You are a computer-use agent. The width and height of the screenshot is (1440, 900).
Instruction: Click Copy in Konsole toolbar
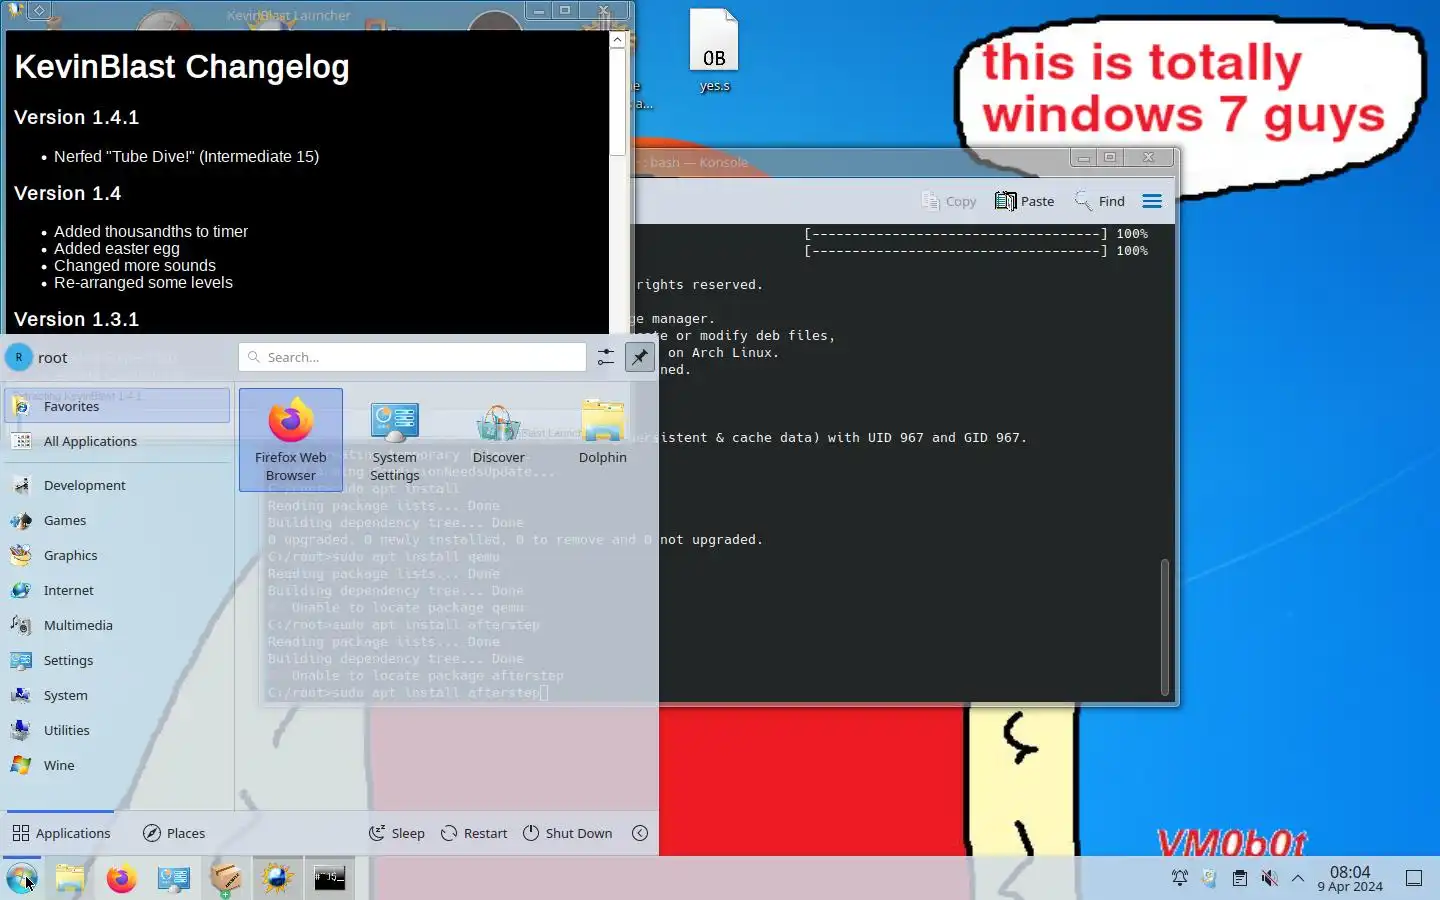click(x=948, y=201)
